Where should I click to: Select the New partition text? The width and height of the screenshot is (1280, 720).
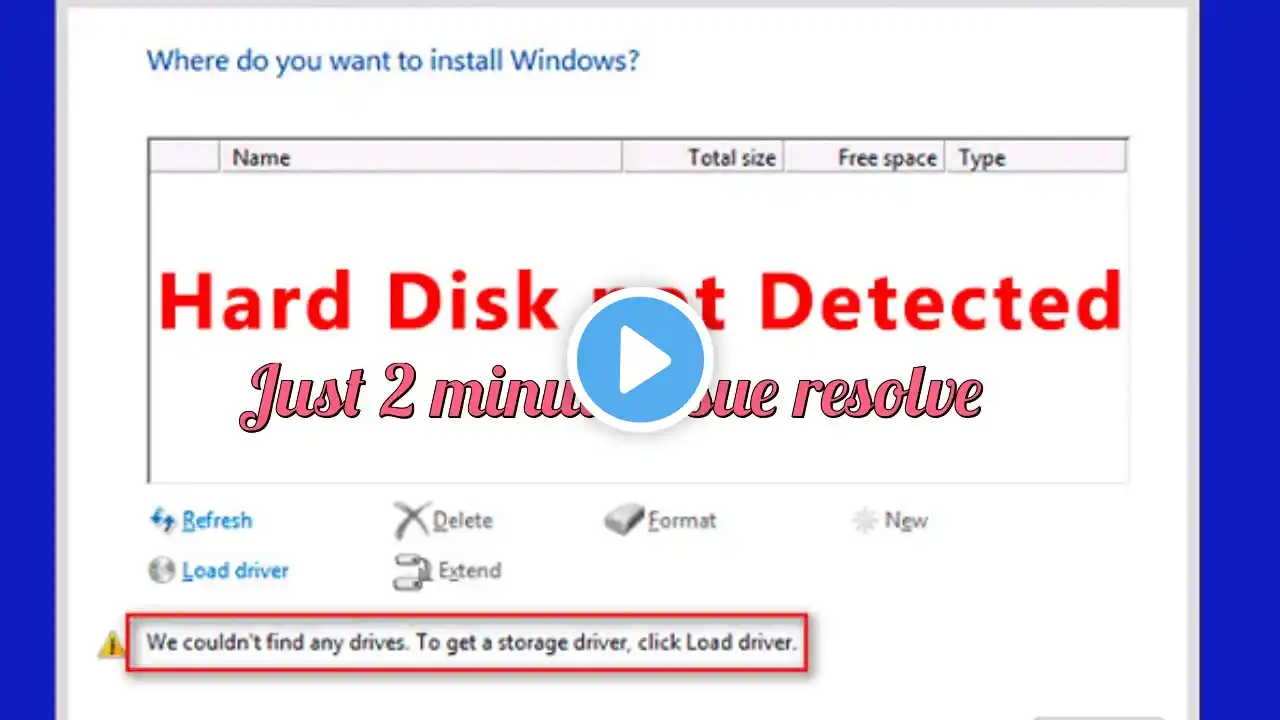pos(906,521)
